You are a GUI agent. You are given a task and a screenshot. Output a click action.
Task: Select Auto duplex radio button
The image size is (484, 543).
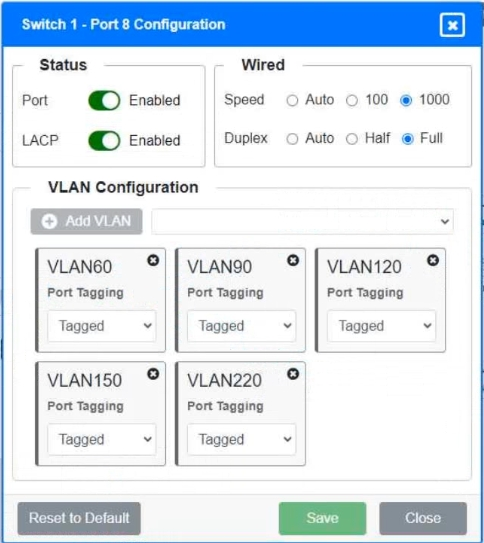pos(292,139)
